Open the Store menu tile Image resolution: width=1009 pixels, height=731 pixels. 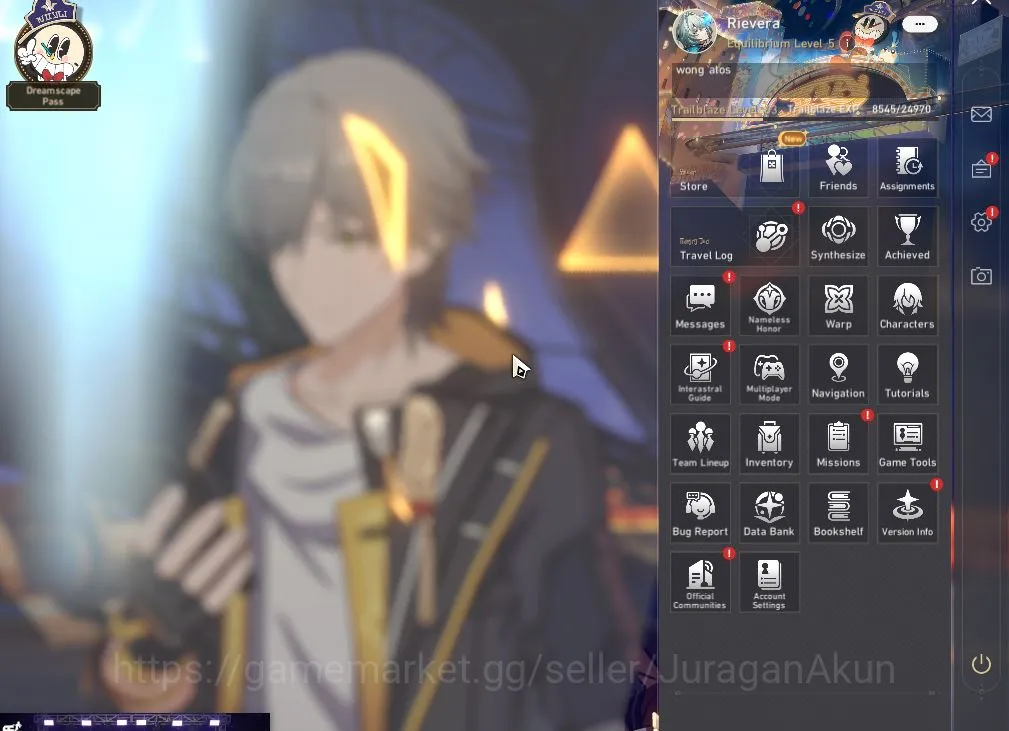[x=734, y=167]
